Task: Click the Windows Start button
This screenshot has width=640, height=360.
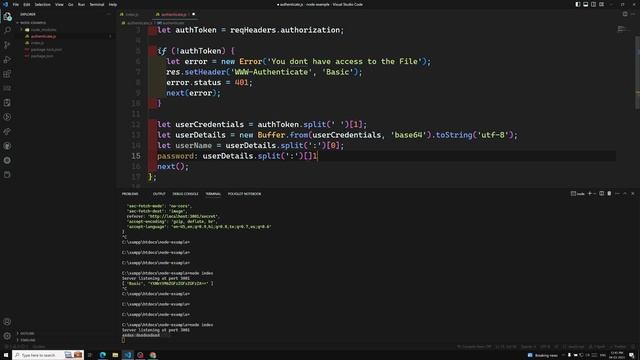Action: [x=6, y=355]
